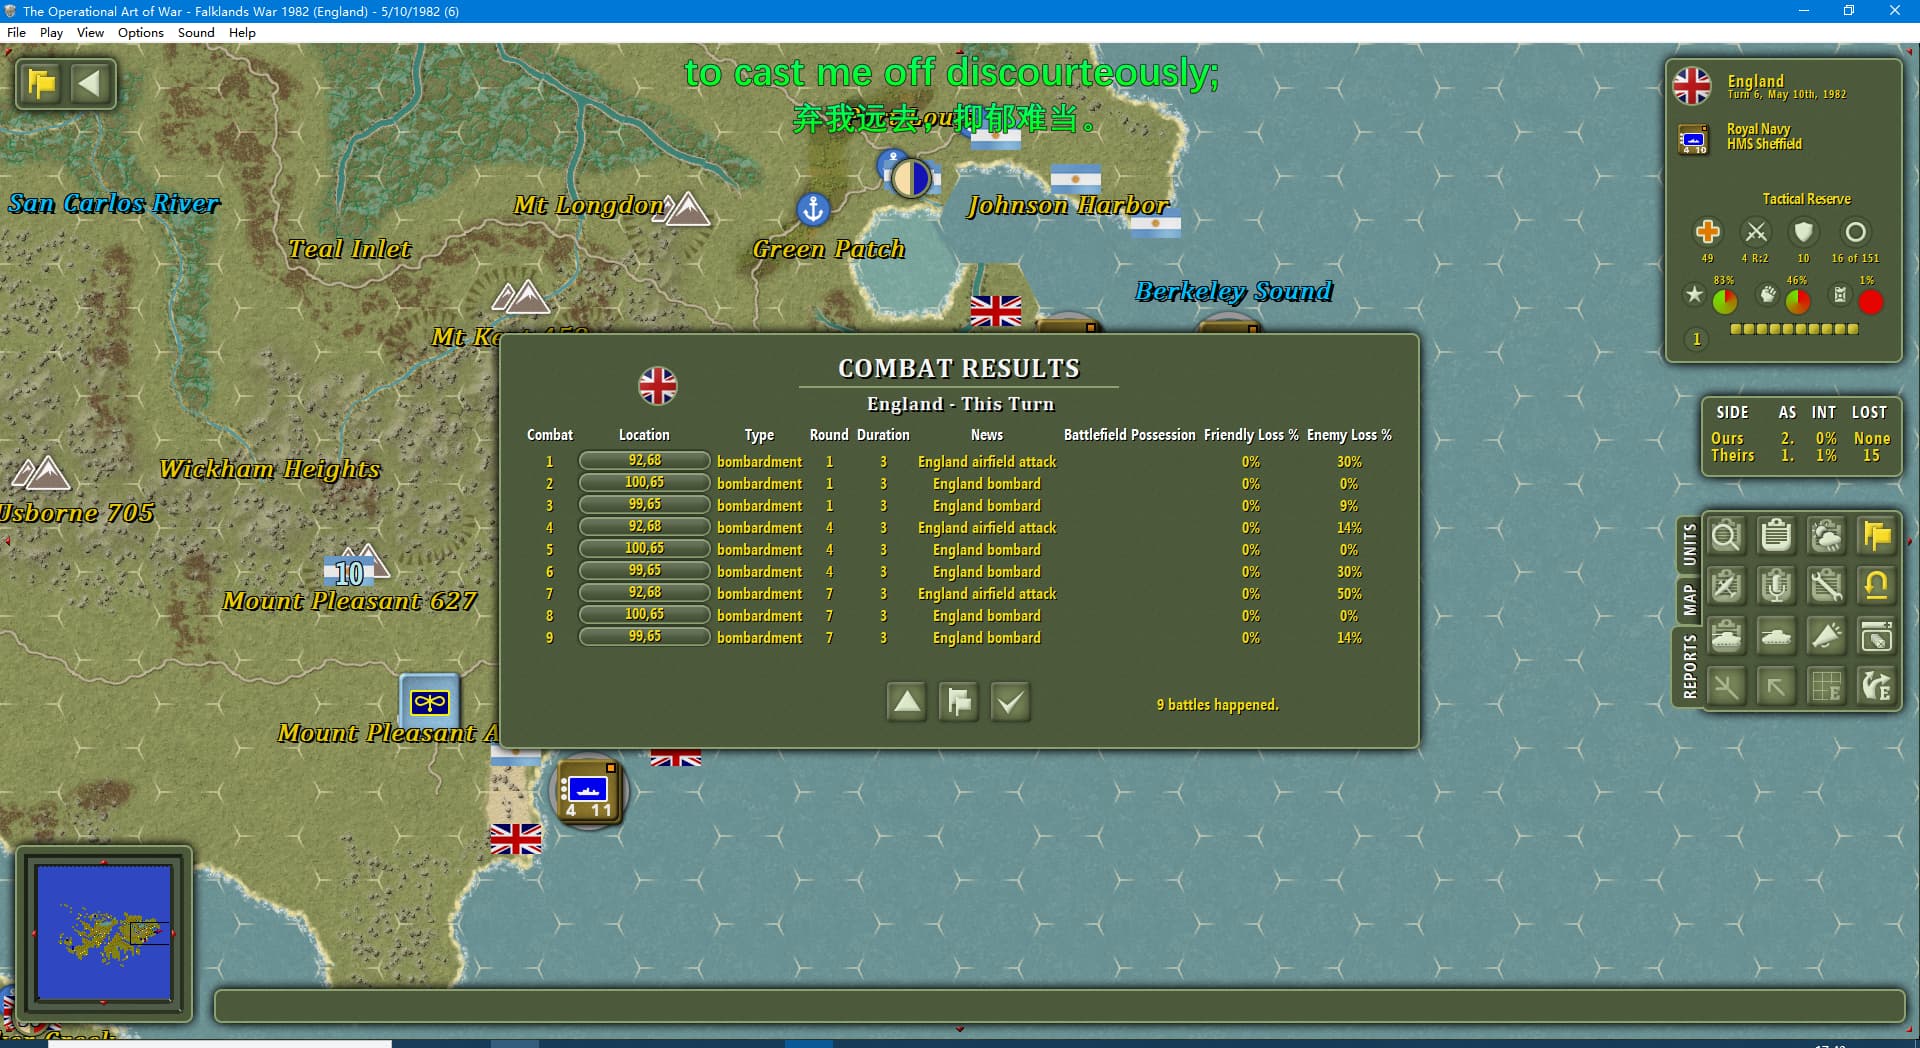
Task: Click the HMS Sheffield unit icon in info panel
Action: click(x=1693, y=139)
